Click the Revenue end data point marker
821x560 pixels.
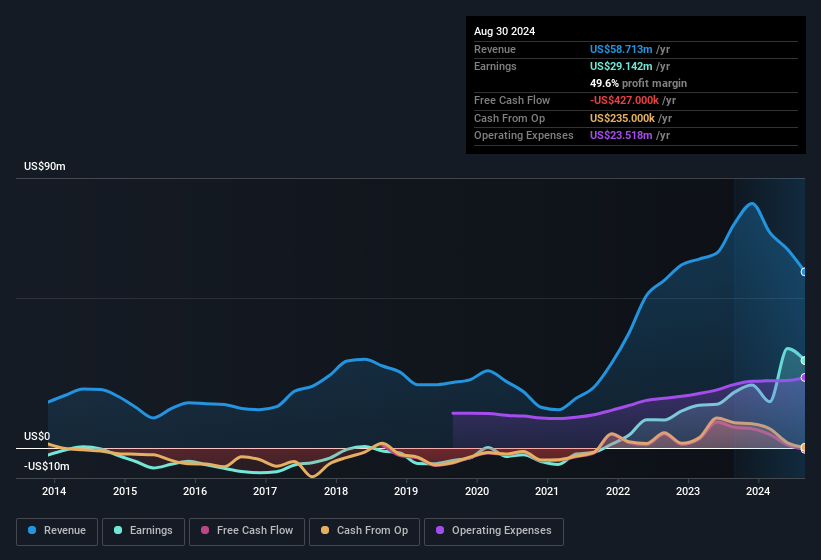click(804, 272)
